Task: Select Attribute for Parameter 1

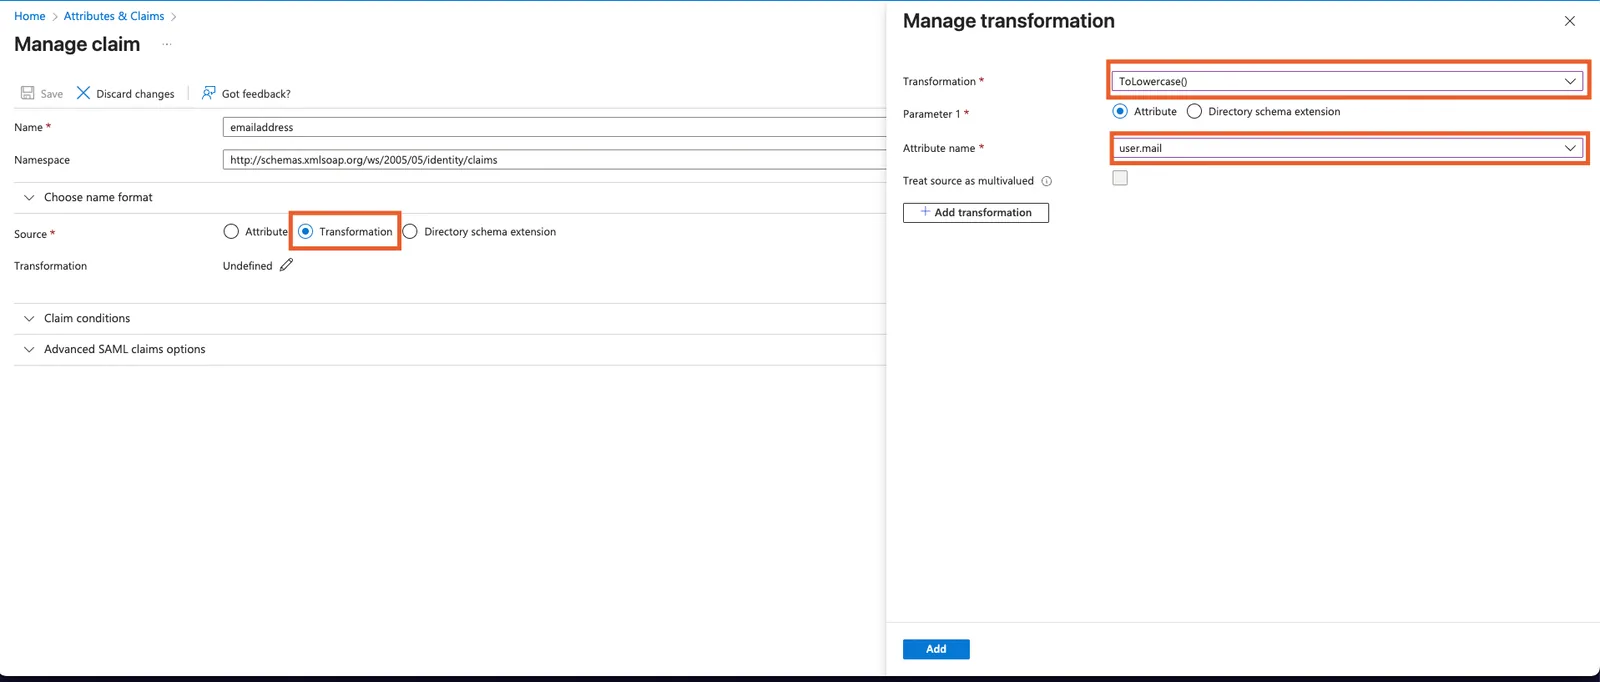Action: click(x=1120, y=111)
